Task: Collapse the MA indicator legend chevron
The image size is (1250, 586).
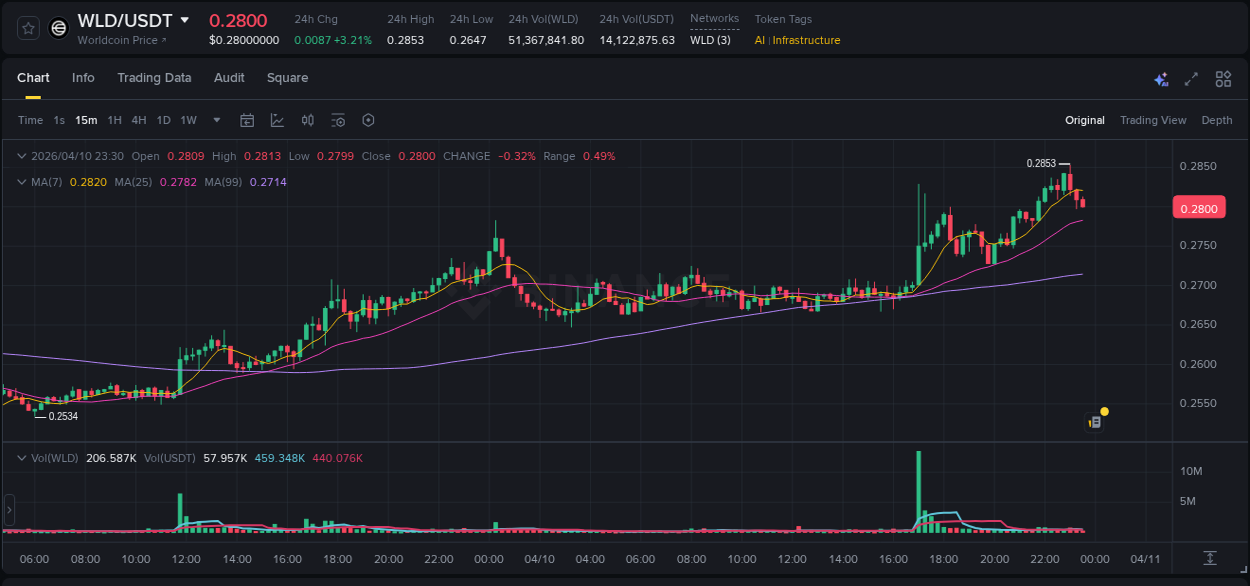Action: tap(22, 182)
